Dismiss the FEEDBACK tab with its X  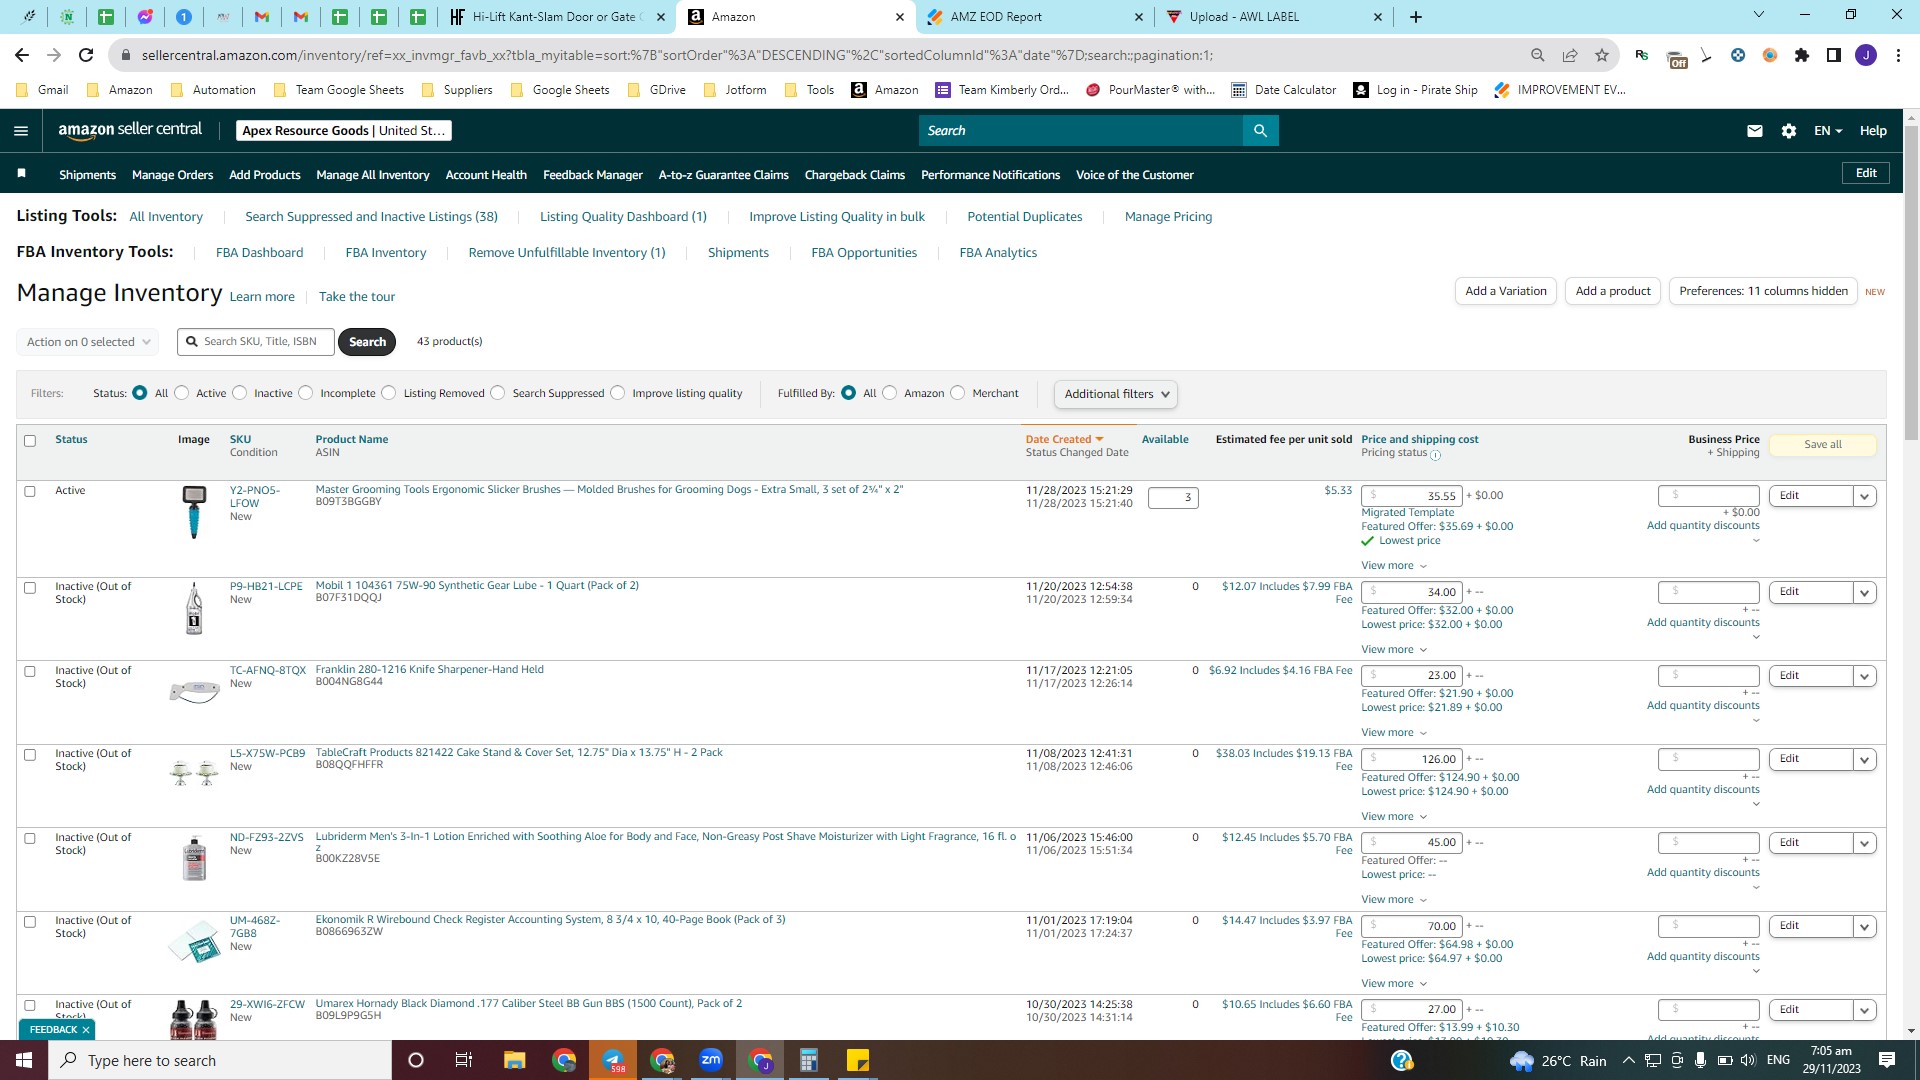click(x=86, y=1030)
